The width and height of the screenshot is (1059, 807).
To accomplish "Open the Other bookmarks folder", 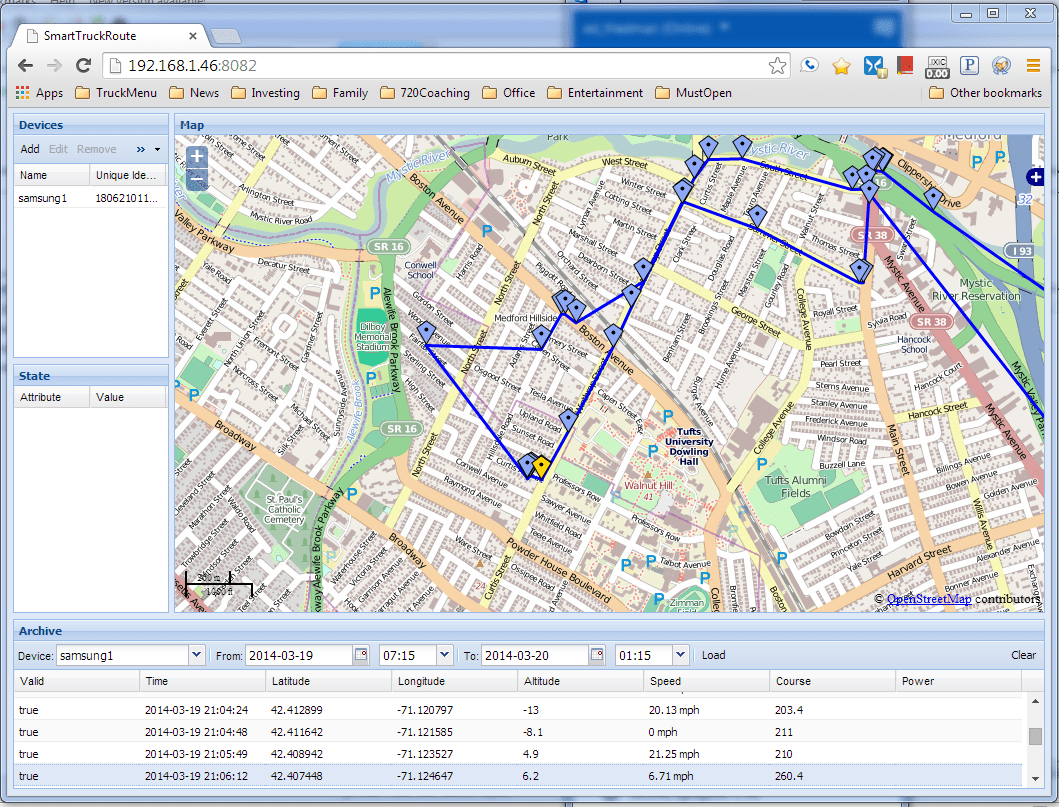I will coord(985,93).
